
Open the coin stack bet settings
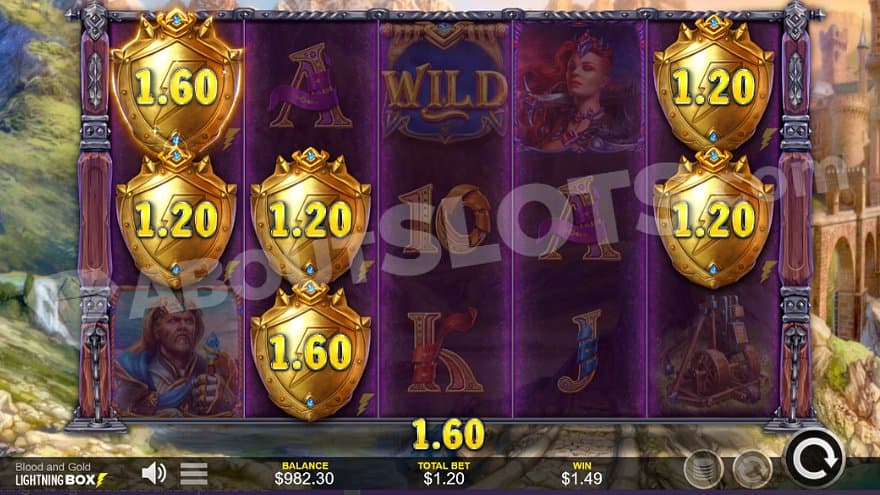pos(703,469)
